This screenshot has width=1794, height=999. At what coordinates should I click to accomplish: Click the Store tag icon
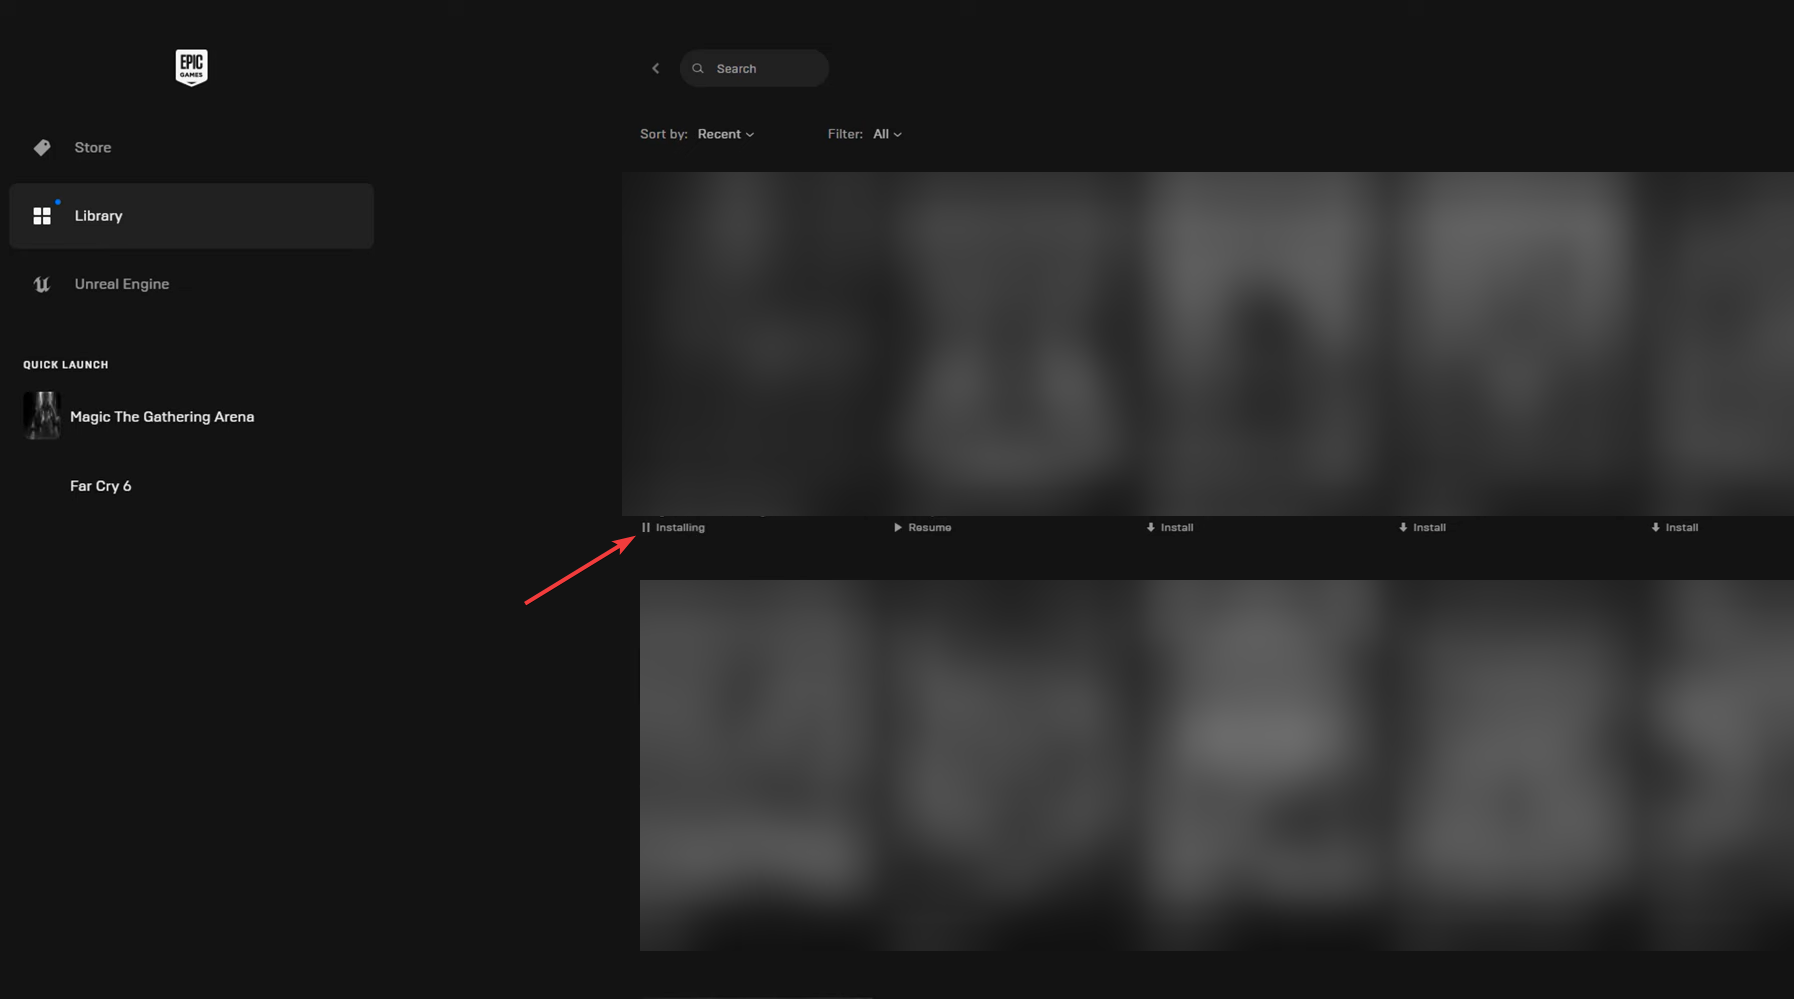pyautogui.click(x=42, y=148)
